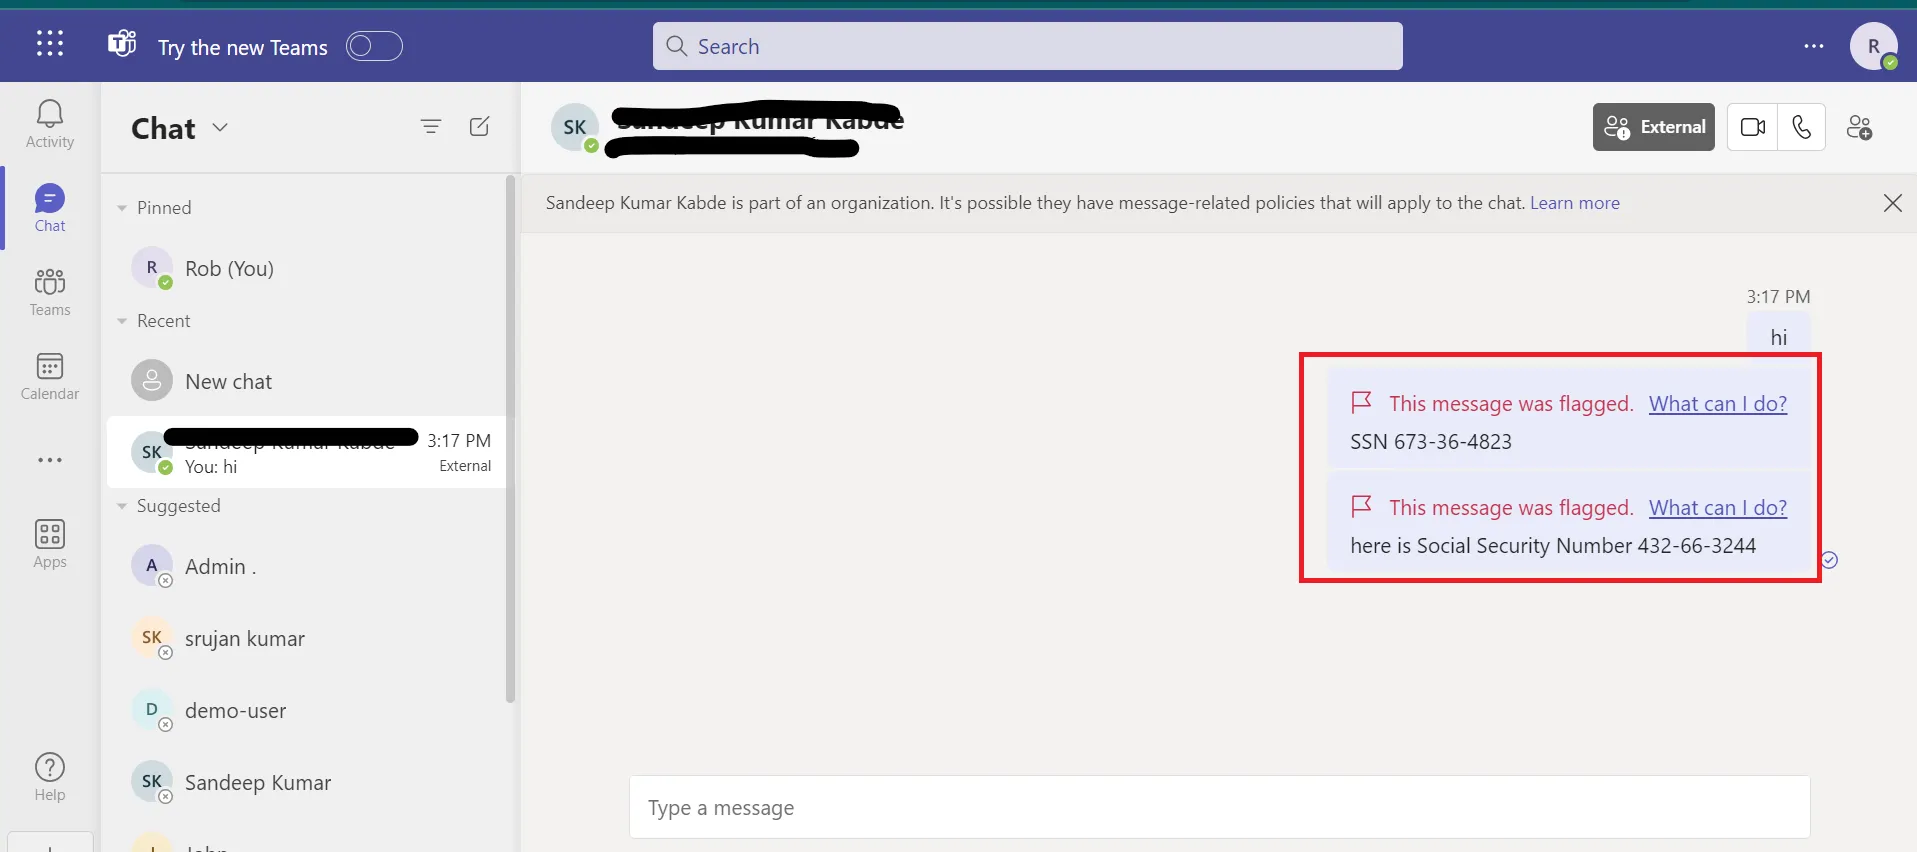Click What can I do? on SSN 673 message
The width and height of the screenshot is (1917, 852).
tap(1717, 404)
